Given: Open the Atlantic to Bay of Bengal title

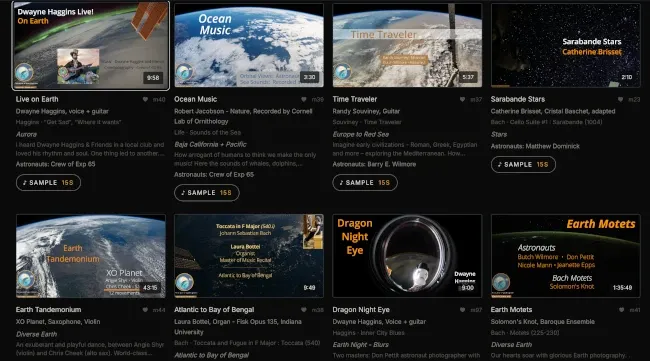Looking at the screenshot, I should point(214,310).
